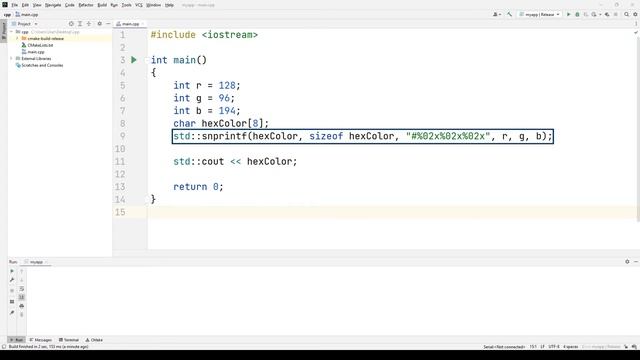Click expand all in Project panel
Viewport: 640px width, 360px height.
pyautogui.click(x=80, y=24)
